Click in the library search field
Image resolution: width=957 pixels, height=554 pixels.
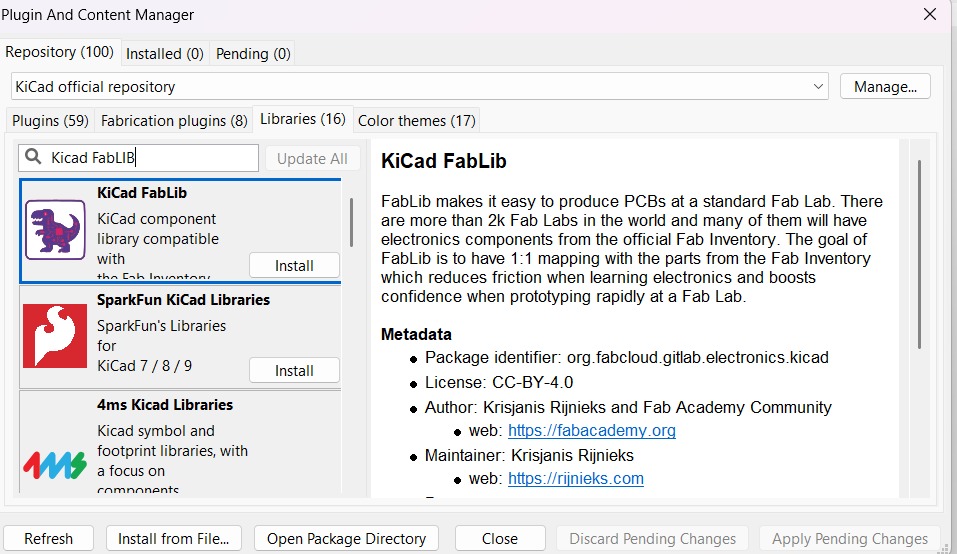[150, 158]
